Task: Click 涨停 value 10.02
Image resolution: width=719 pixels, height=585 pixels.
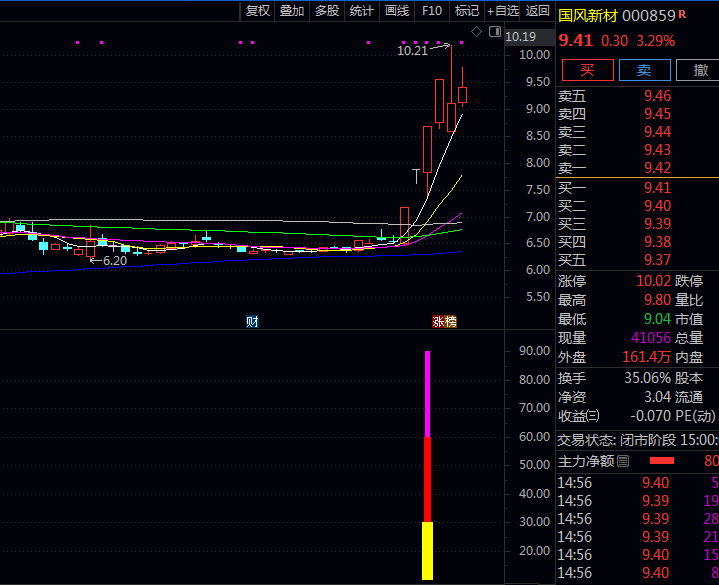Action: pos(653,281)
